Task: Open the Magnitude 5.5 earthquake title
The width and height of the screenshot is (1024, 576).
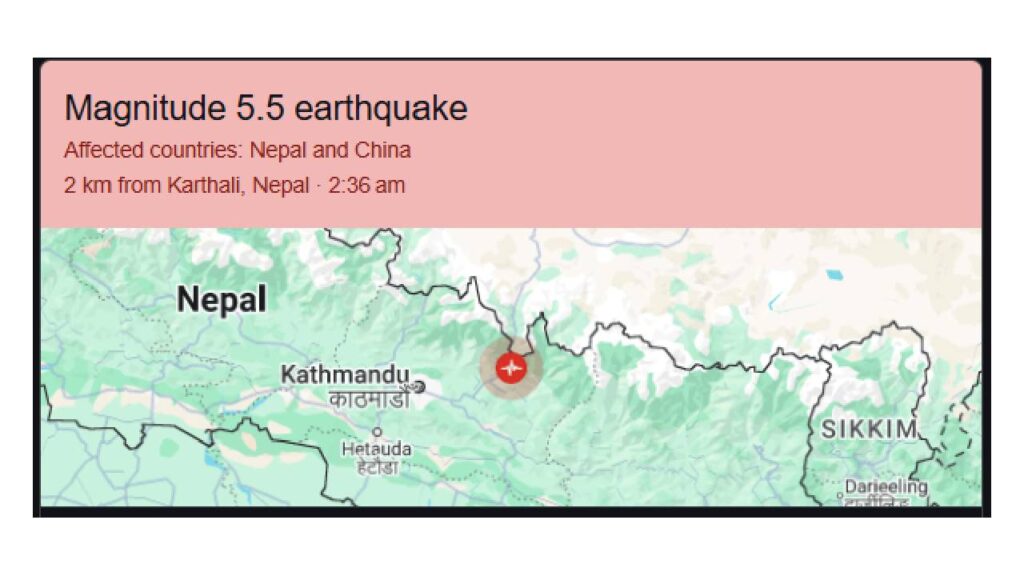Action: tap(266, 108)
